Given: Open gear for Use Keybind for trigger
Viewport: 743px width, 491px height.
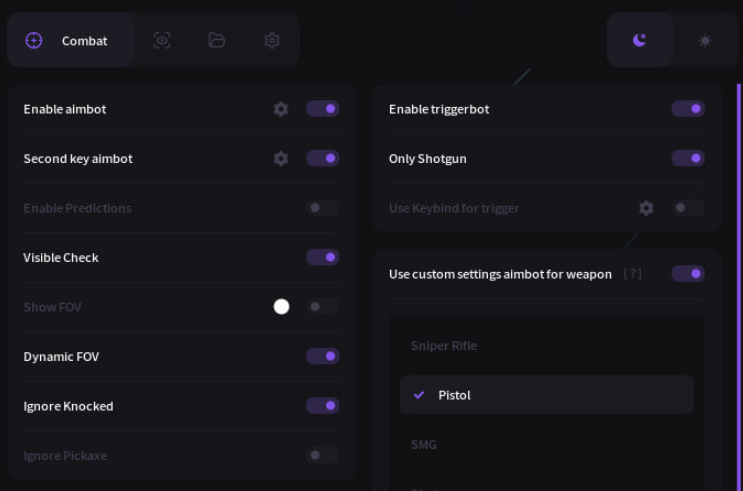Looking at the screenshot, I should 646,208.
